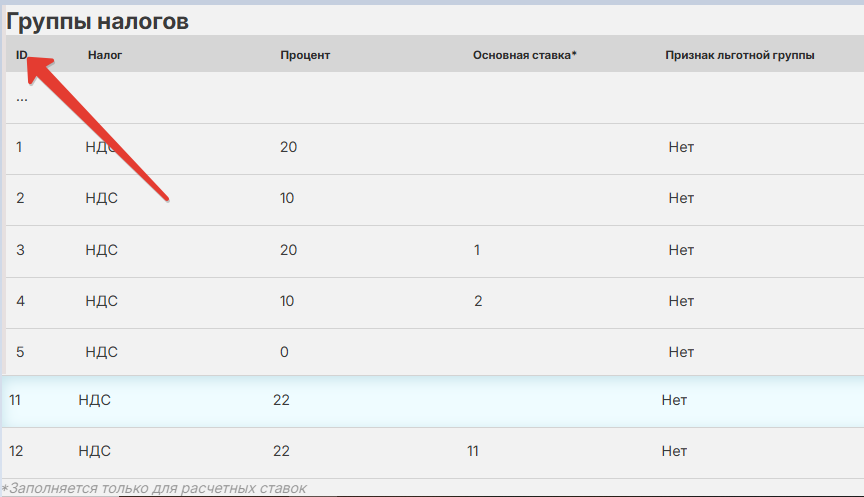Select the ID cell of row 12
Screen dimensions: 864x497
click(x=16, y=451)
